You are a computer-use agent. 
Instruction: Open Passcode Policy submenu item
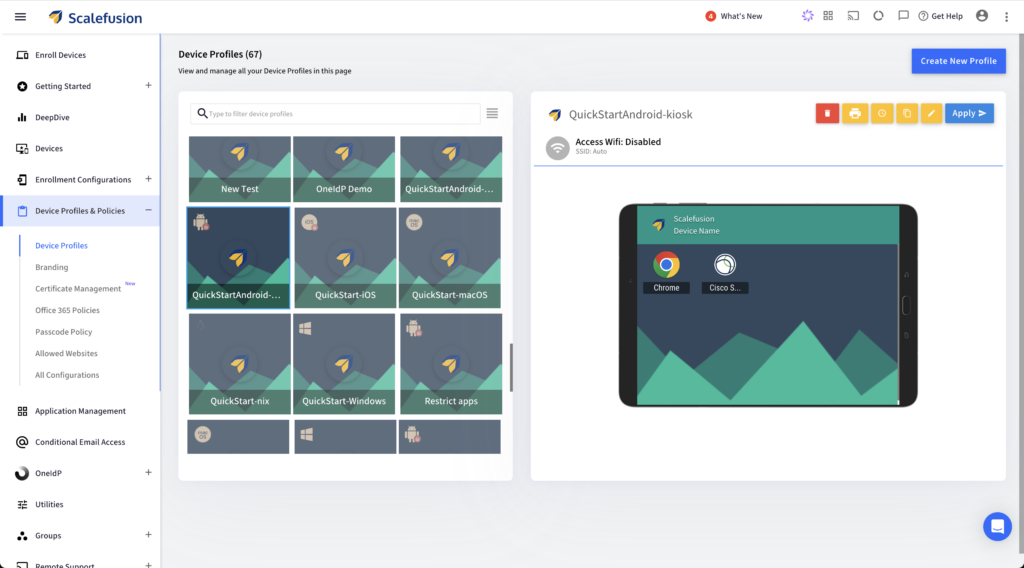point(63,332)
